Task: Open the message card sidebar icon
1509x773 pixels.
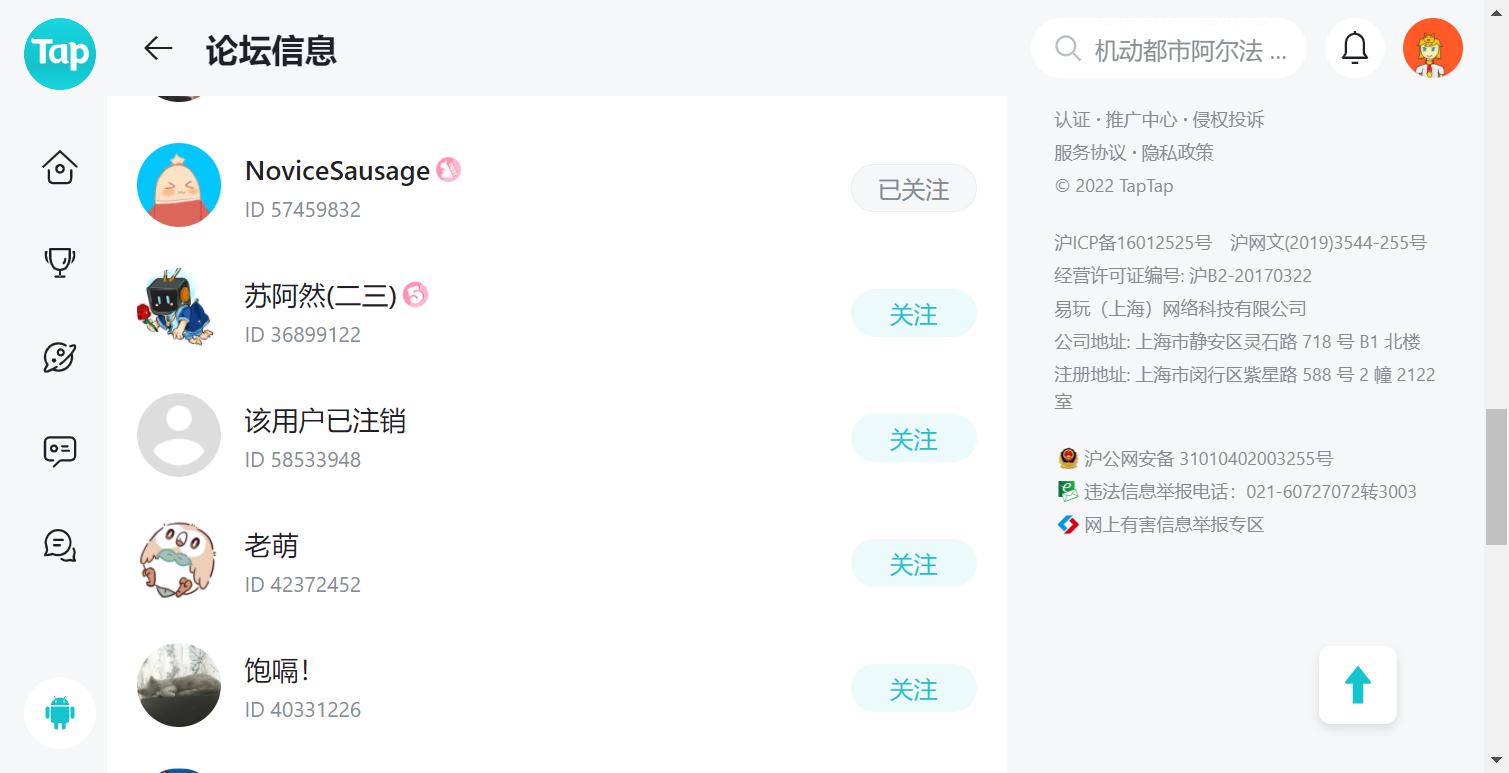Action: tap(60, 451)
